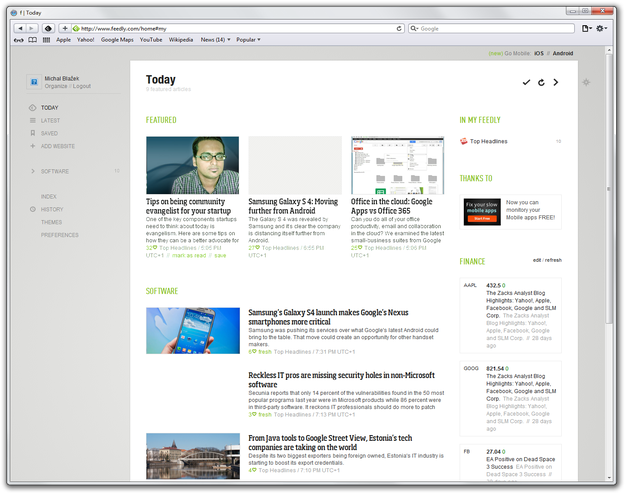Click the URL address field
The width and height of the screenshot is (625, 493).
pyautogui.click(x=237, y=28)
